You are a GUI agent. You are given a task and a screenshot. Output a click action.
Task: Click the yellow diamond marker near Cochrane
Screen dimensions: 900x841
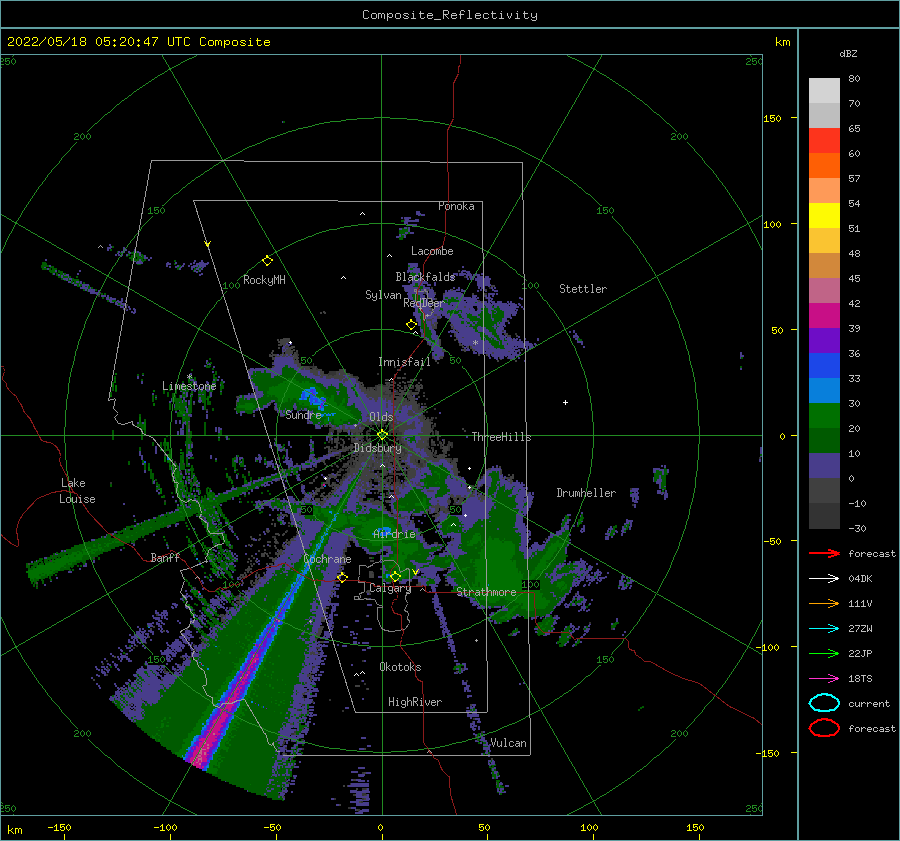pos(342,577)
